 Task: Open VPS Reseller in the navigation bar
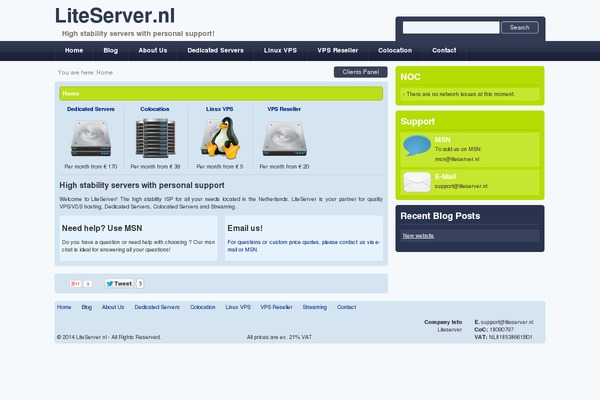[x=338, y=51]
